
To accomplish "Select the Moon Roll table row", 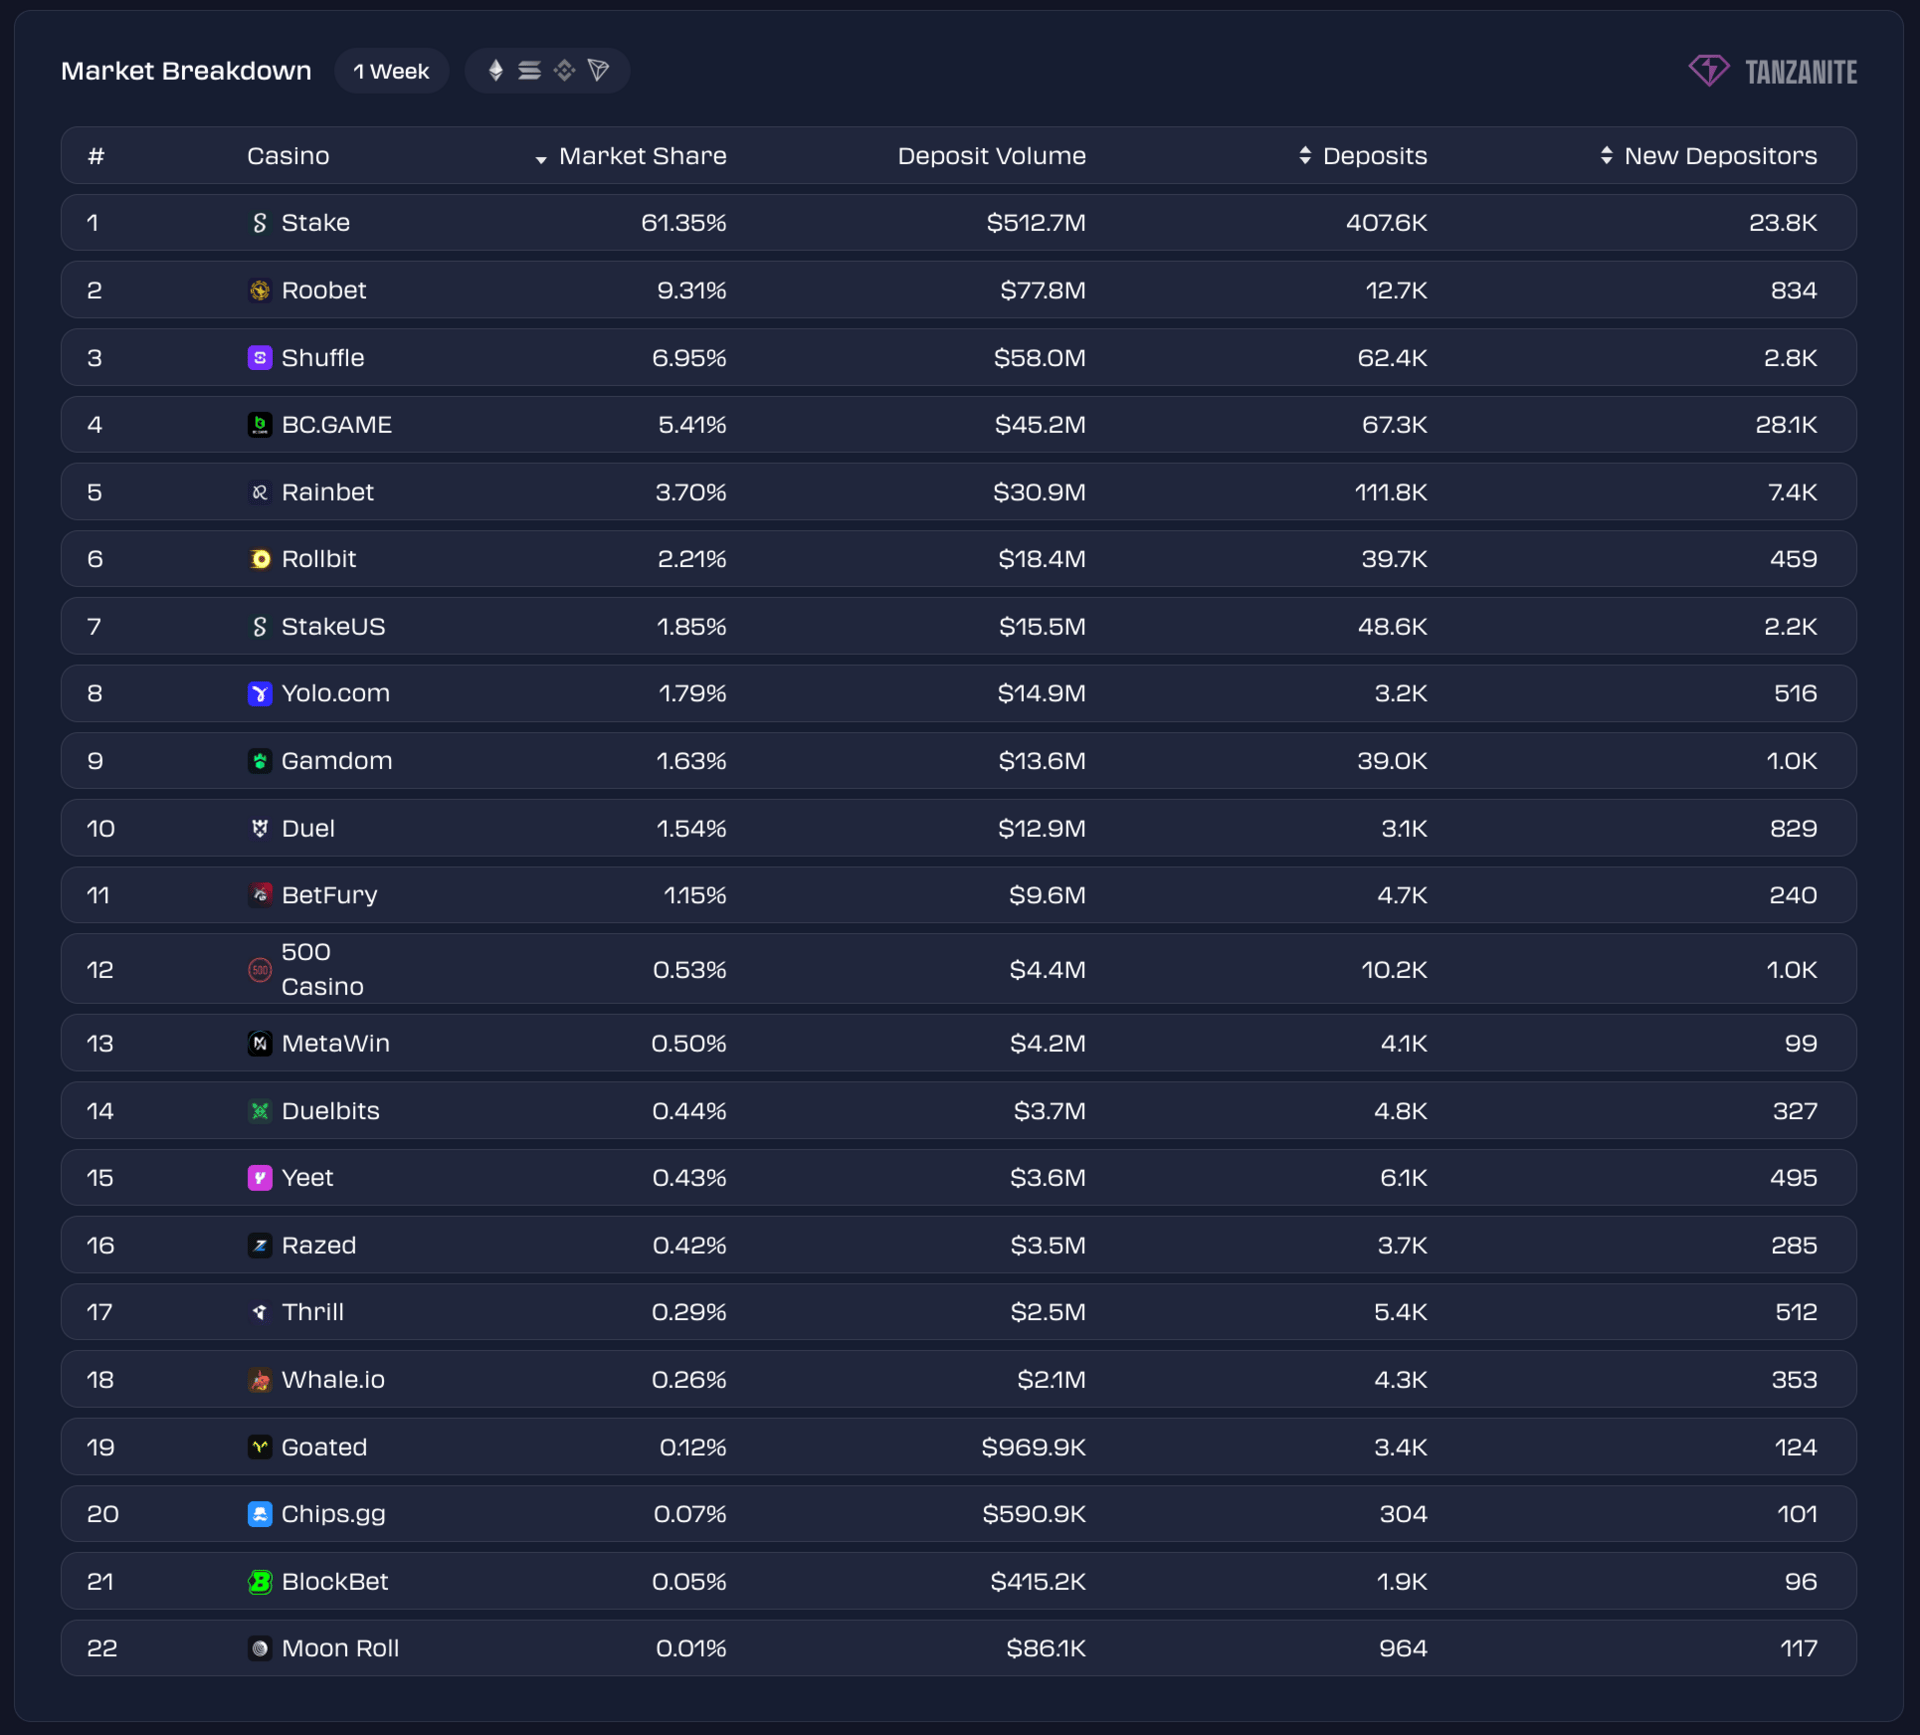I will click(958, 1649).
